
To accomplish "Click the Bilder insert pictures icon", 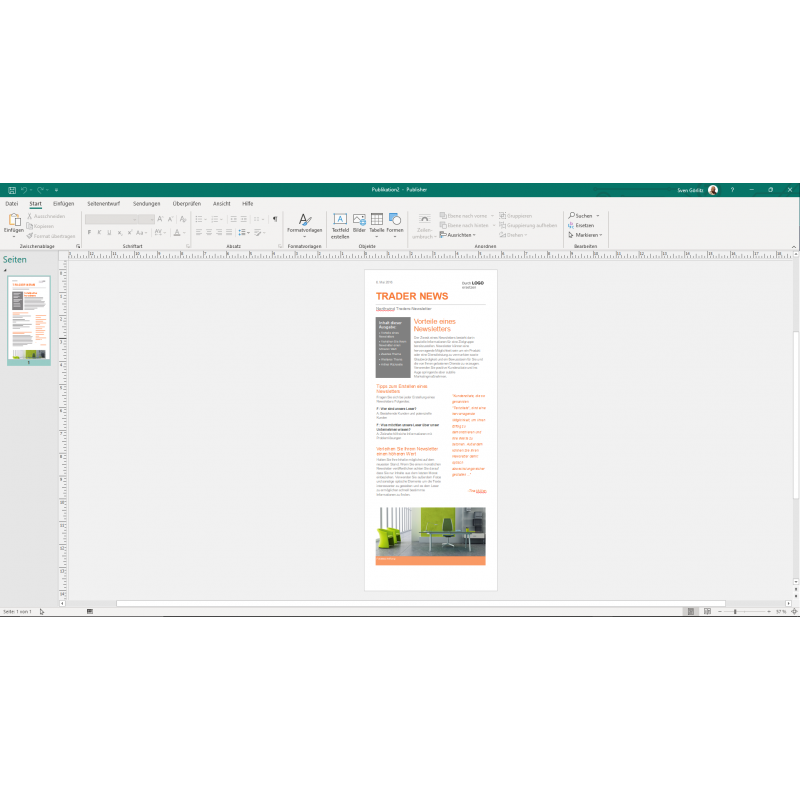I will pos(359,224).
